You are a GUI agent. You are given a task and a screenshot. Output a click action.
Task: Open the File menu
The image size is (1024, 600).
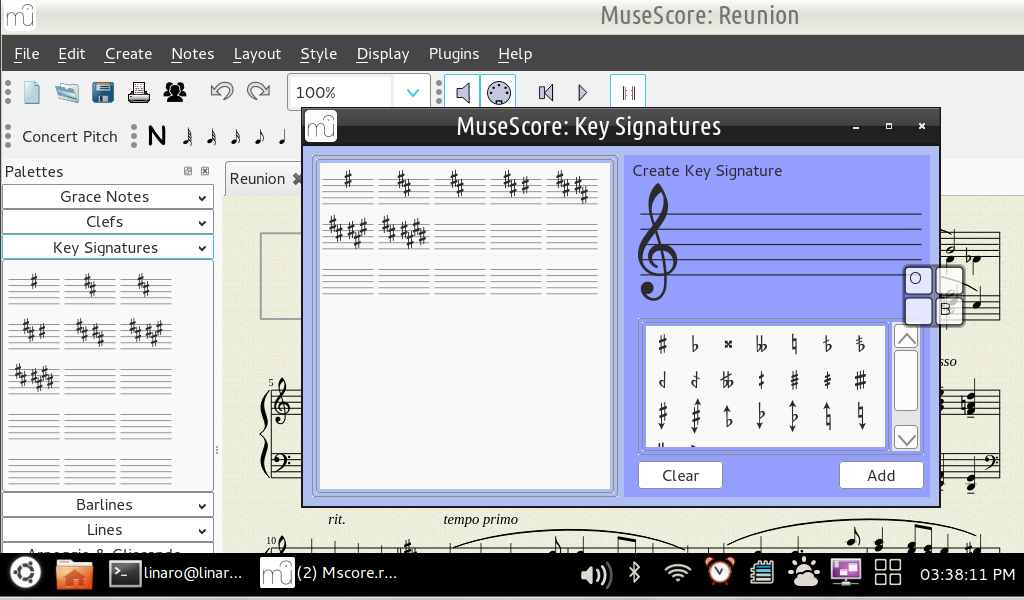27,54
